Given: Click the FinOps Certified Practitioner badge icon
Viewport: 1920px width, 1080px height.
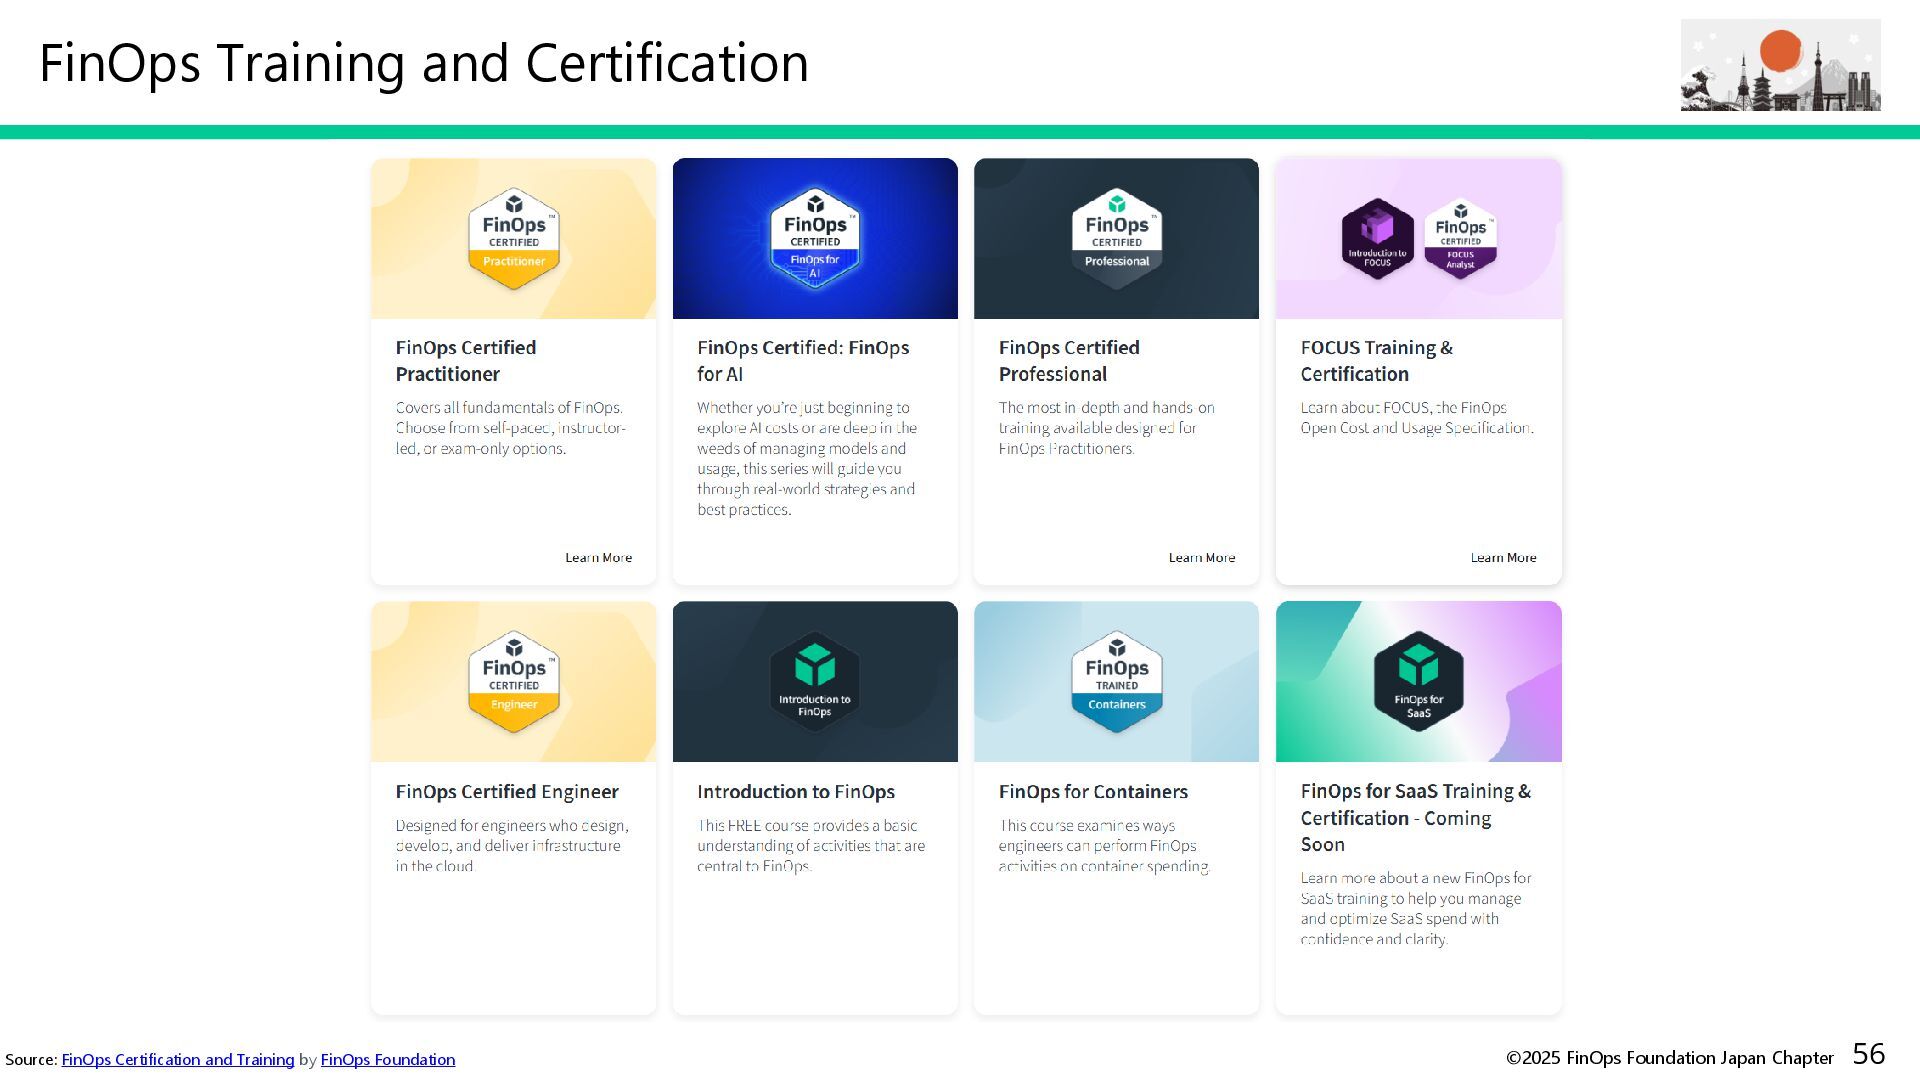Looking at the screenshot, I should click(514, 238).
